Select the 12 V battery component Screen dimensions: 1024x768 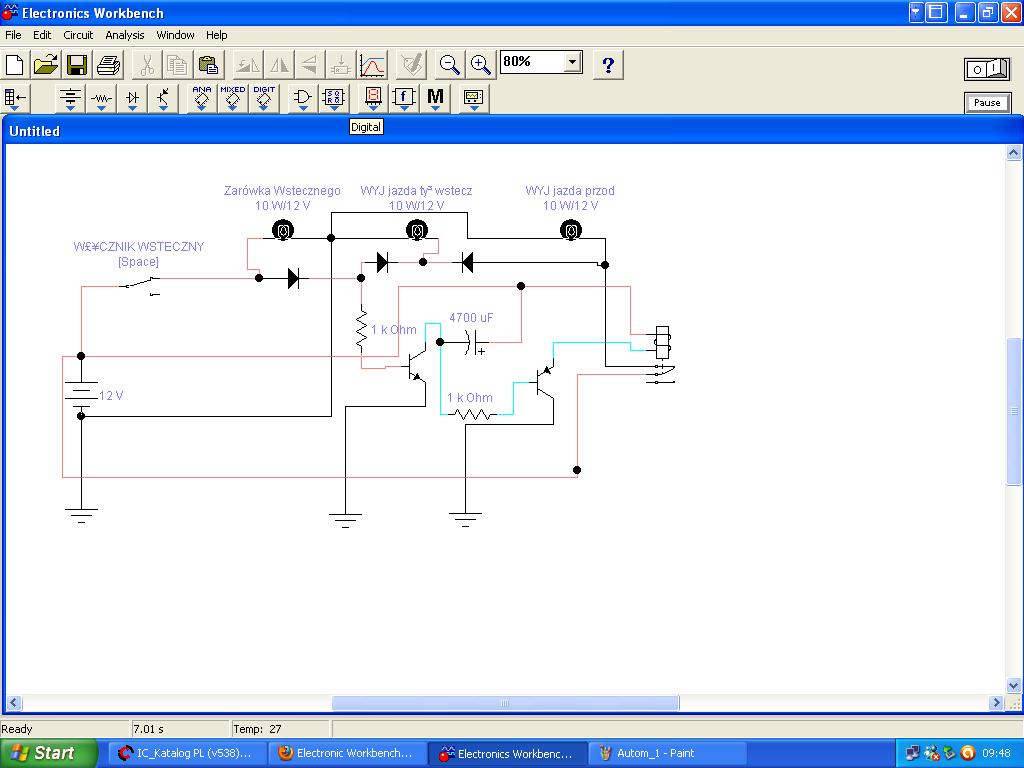click(81, 394)
